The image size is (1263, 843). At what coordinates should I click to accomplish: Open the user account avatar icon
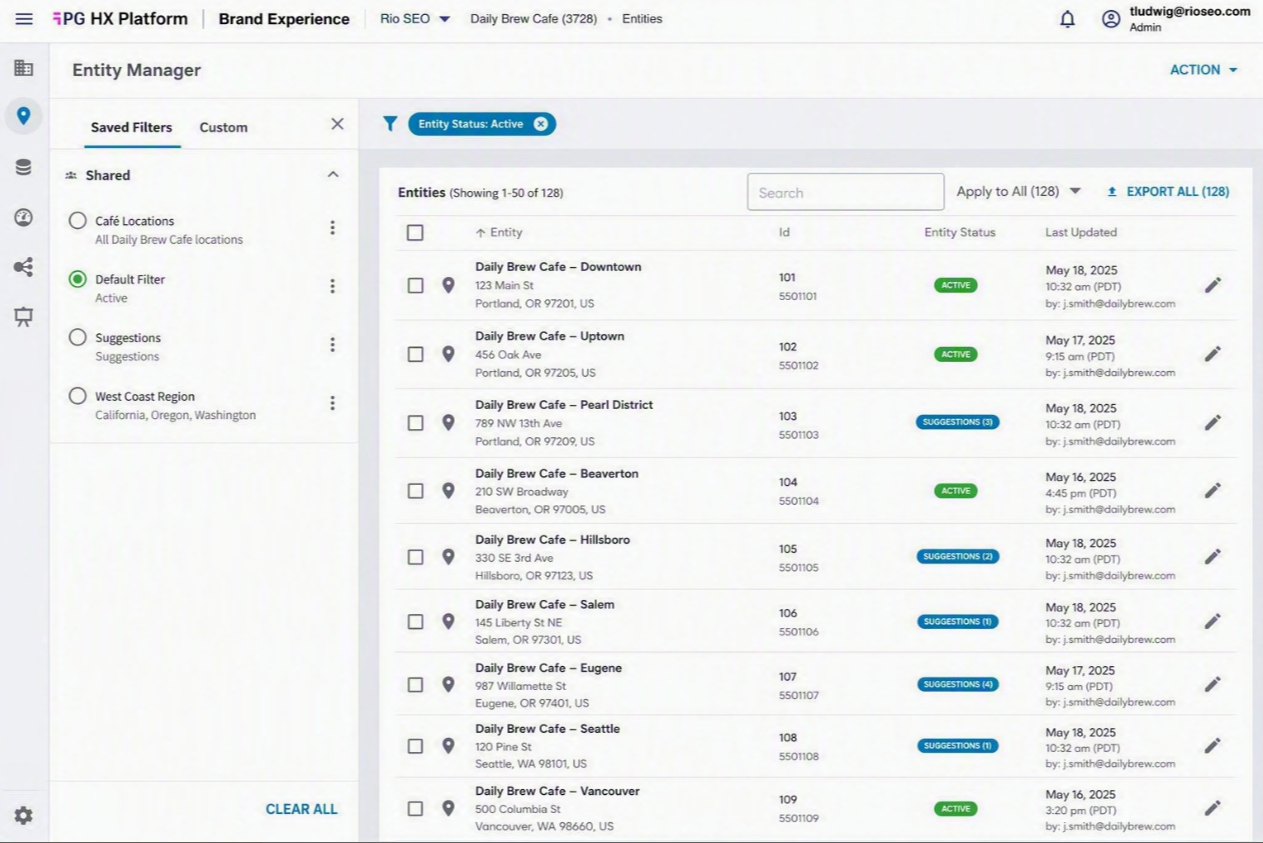point(1111,19)
